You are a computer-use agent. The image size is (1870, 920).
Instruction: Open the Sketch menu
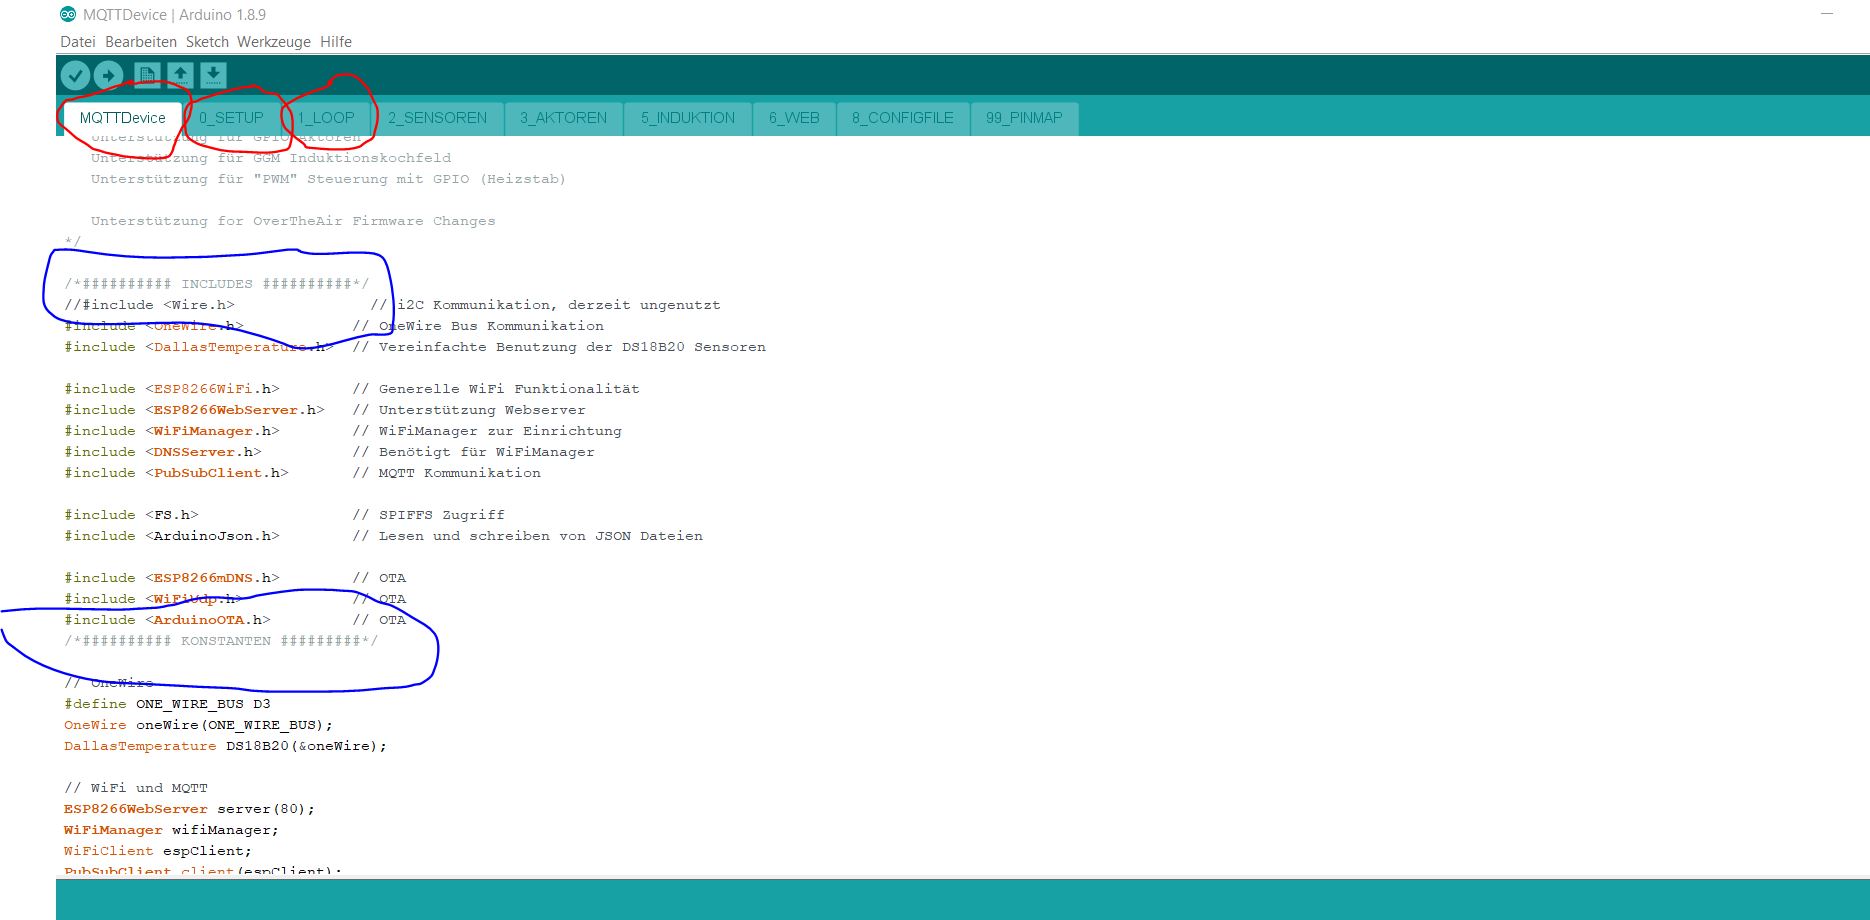(x=207, y=42)
